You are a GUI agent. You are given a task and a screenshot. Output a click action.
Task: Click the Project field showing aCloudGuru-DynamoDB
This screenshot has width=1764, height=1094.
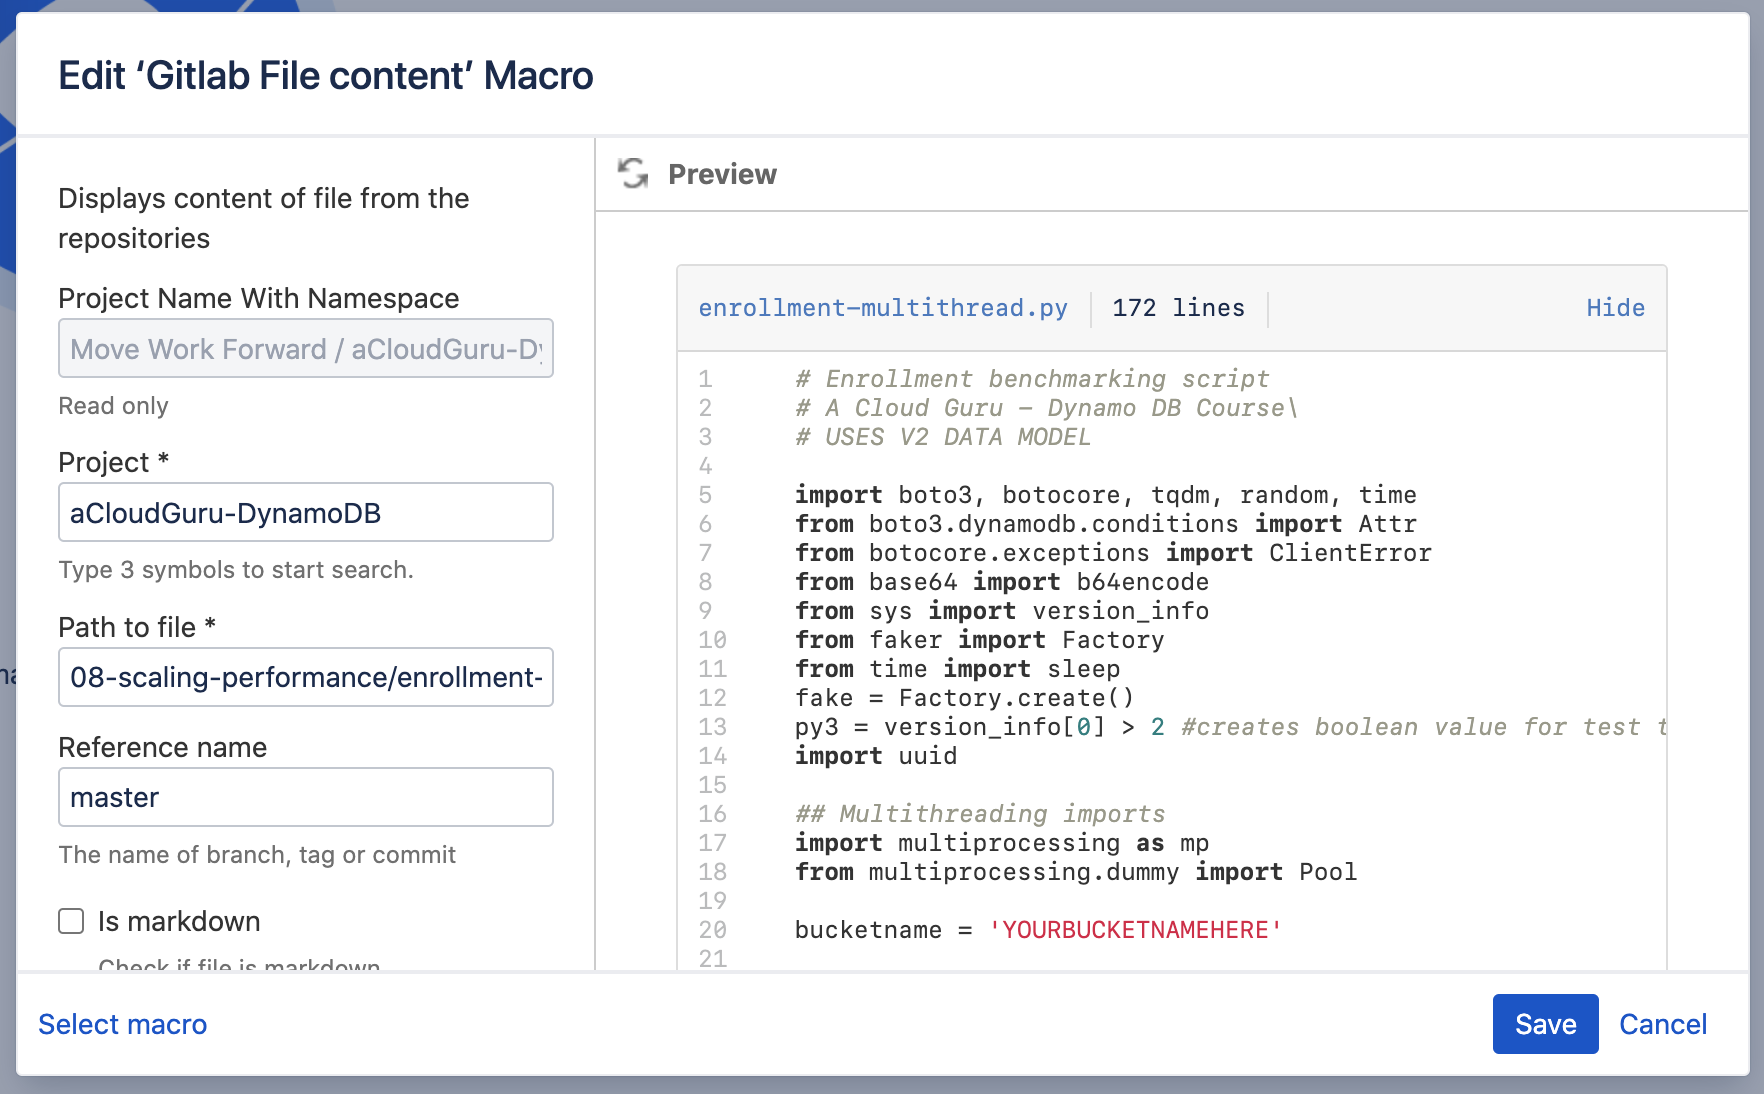click(305, 512)
